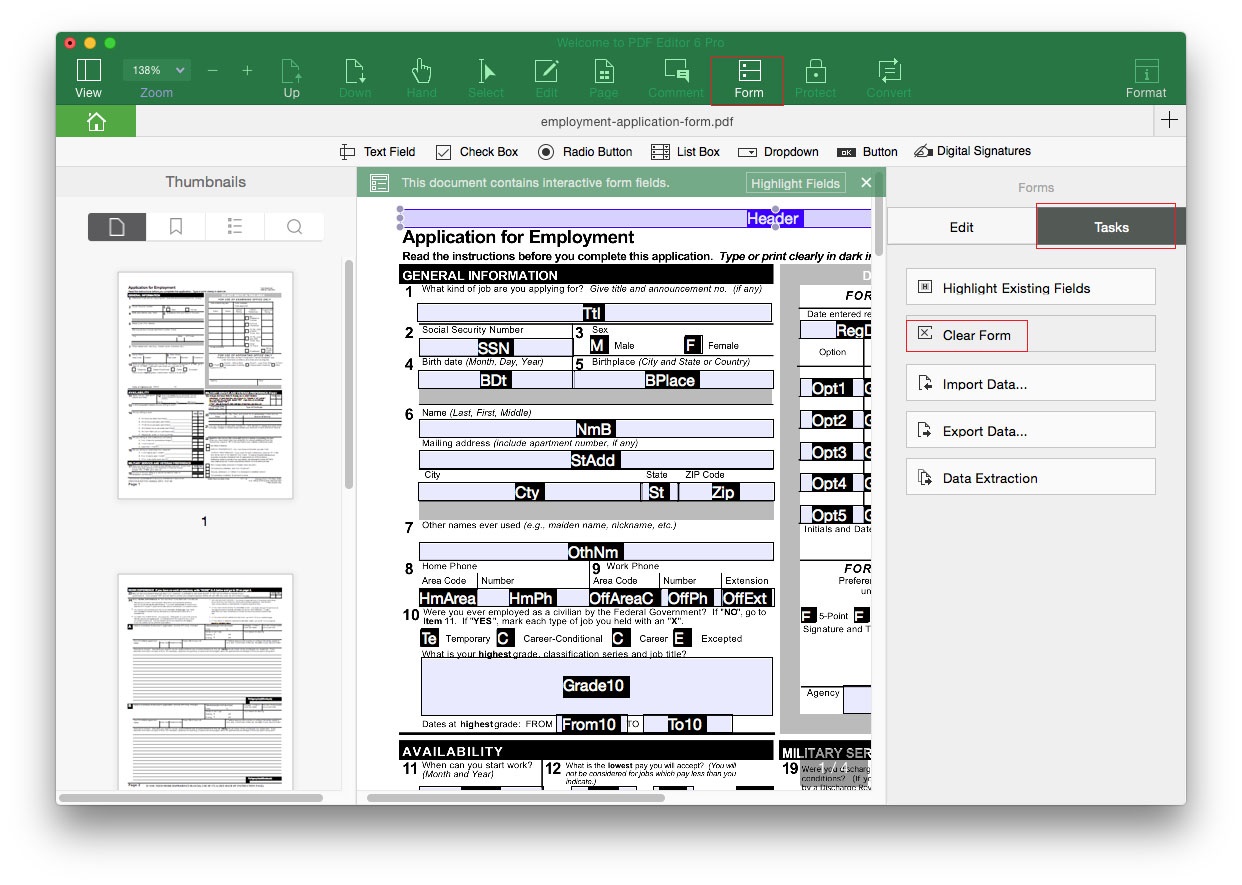The image size is (1242, 885).
Task: Select the Ttl form field
Action: click(x=595, y=313)
